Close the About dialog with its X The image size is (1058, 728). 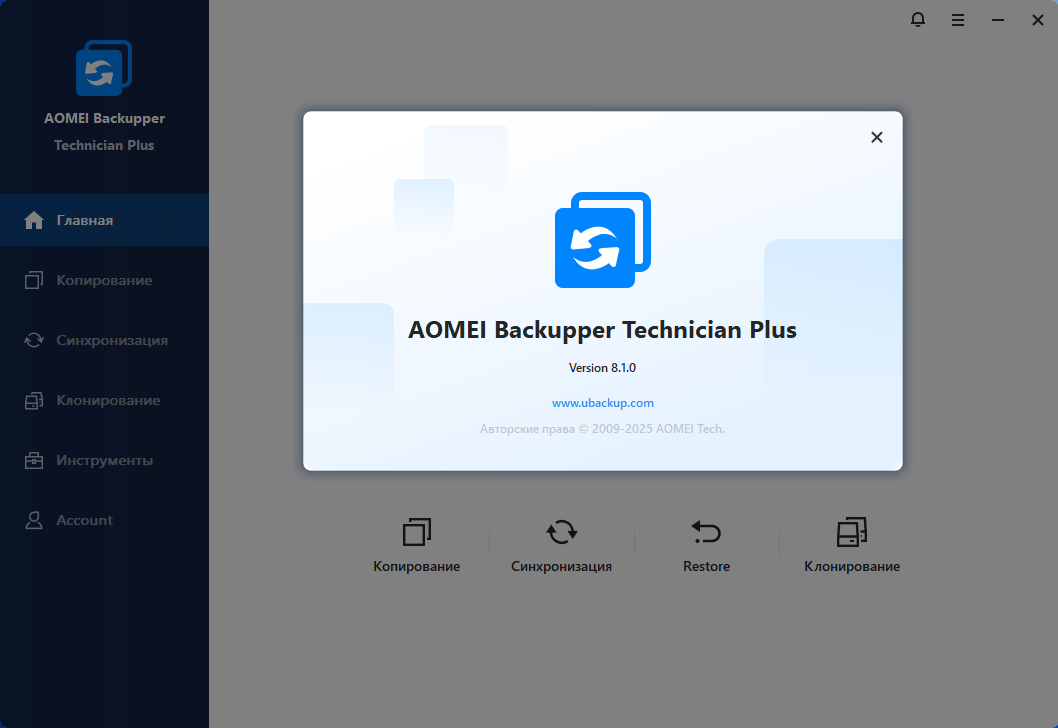[x=877, y=138]
